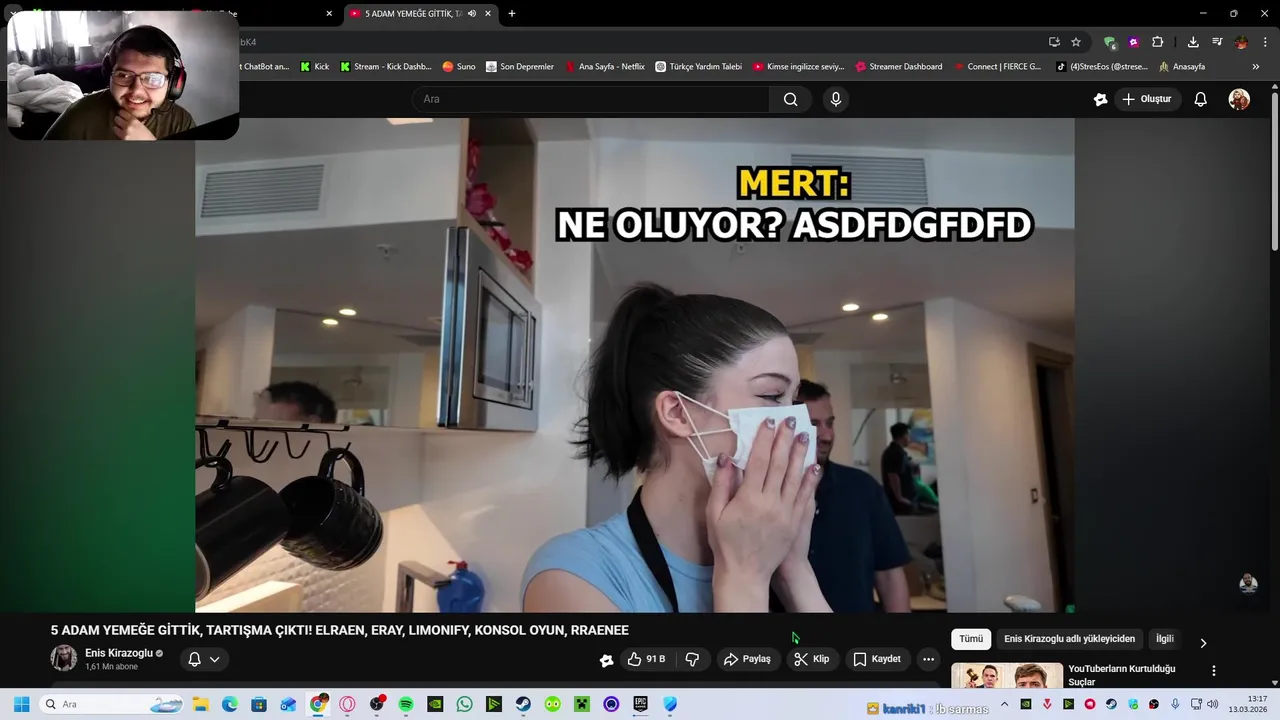Open Steam from the taskbar

(523, 704)
